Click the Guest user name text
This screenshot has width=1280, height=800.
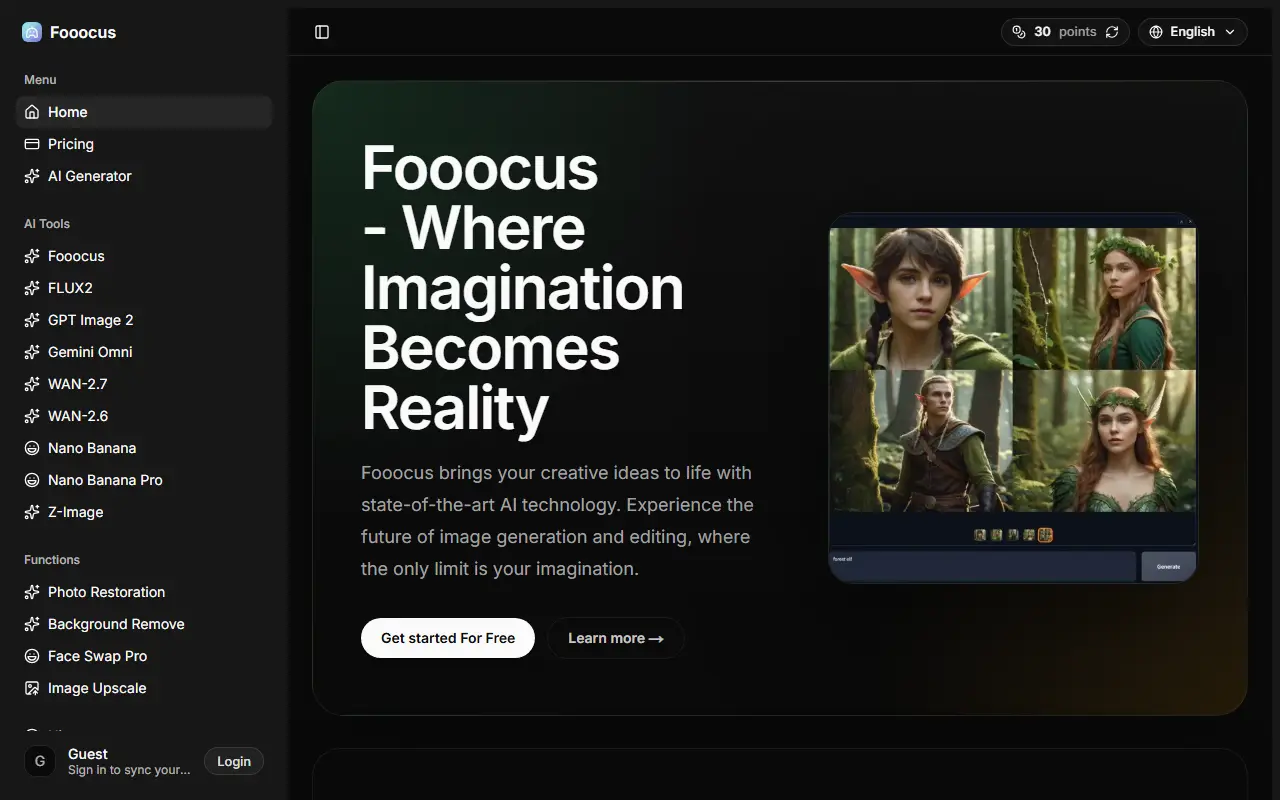coord(88,754)
